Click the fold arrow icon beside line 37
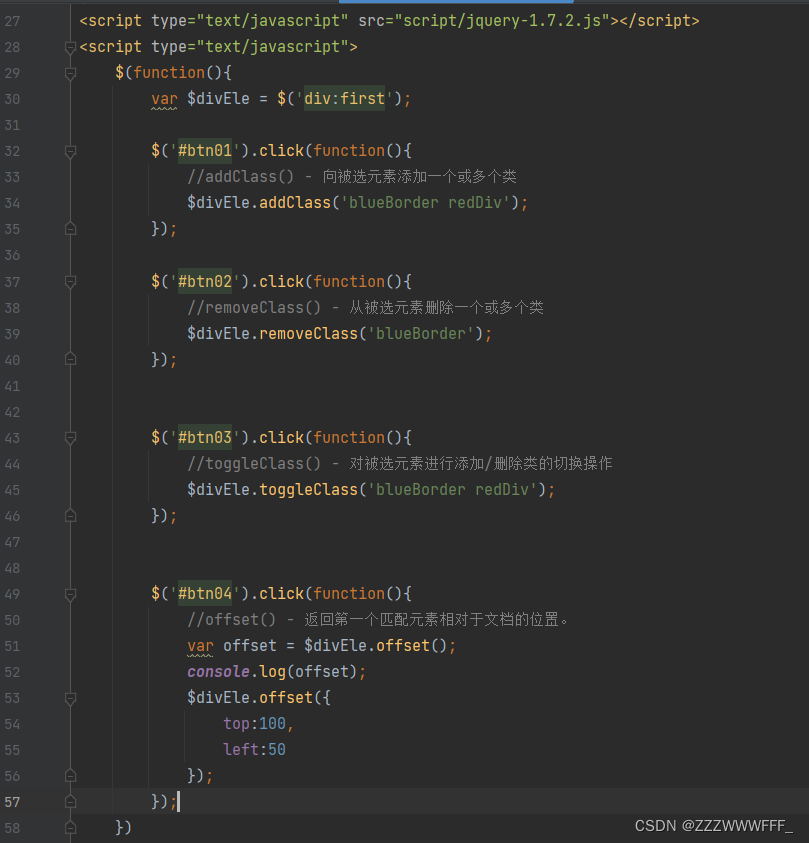809x843 pixels. tap(70, 281)
